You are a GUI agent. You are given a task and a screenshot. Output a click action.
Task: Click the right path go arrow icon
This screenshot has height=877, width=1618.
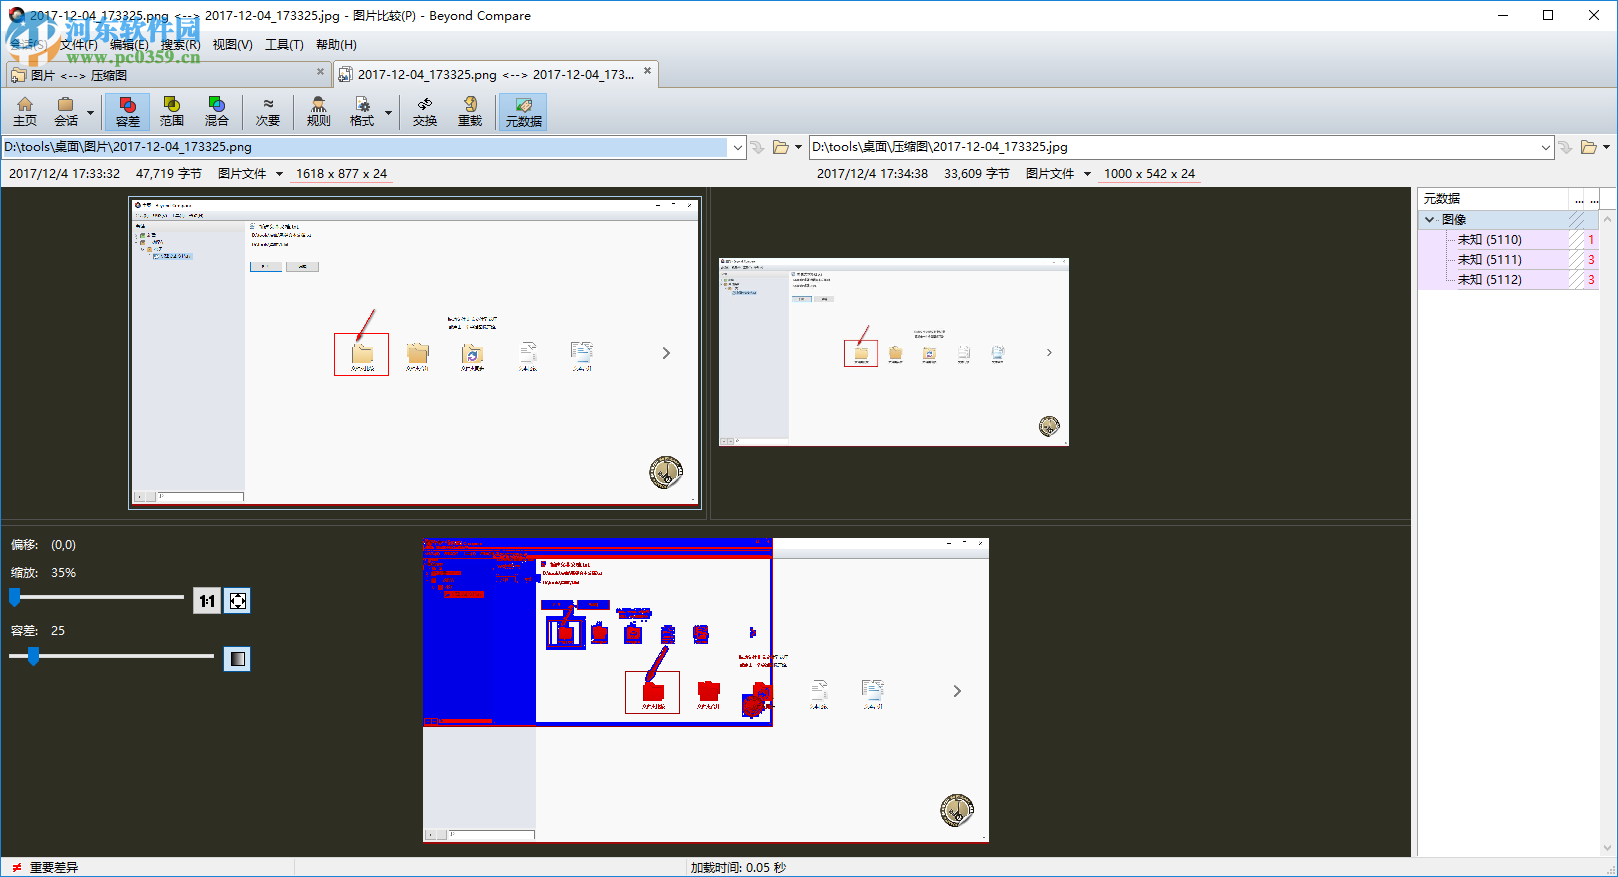(1566, 147)
